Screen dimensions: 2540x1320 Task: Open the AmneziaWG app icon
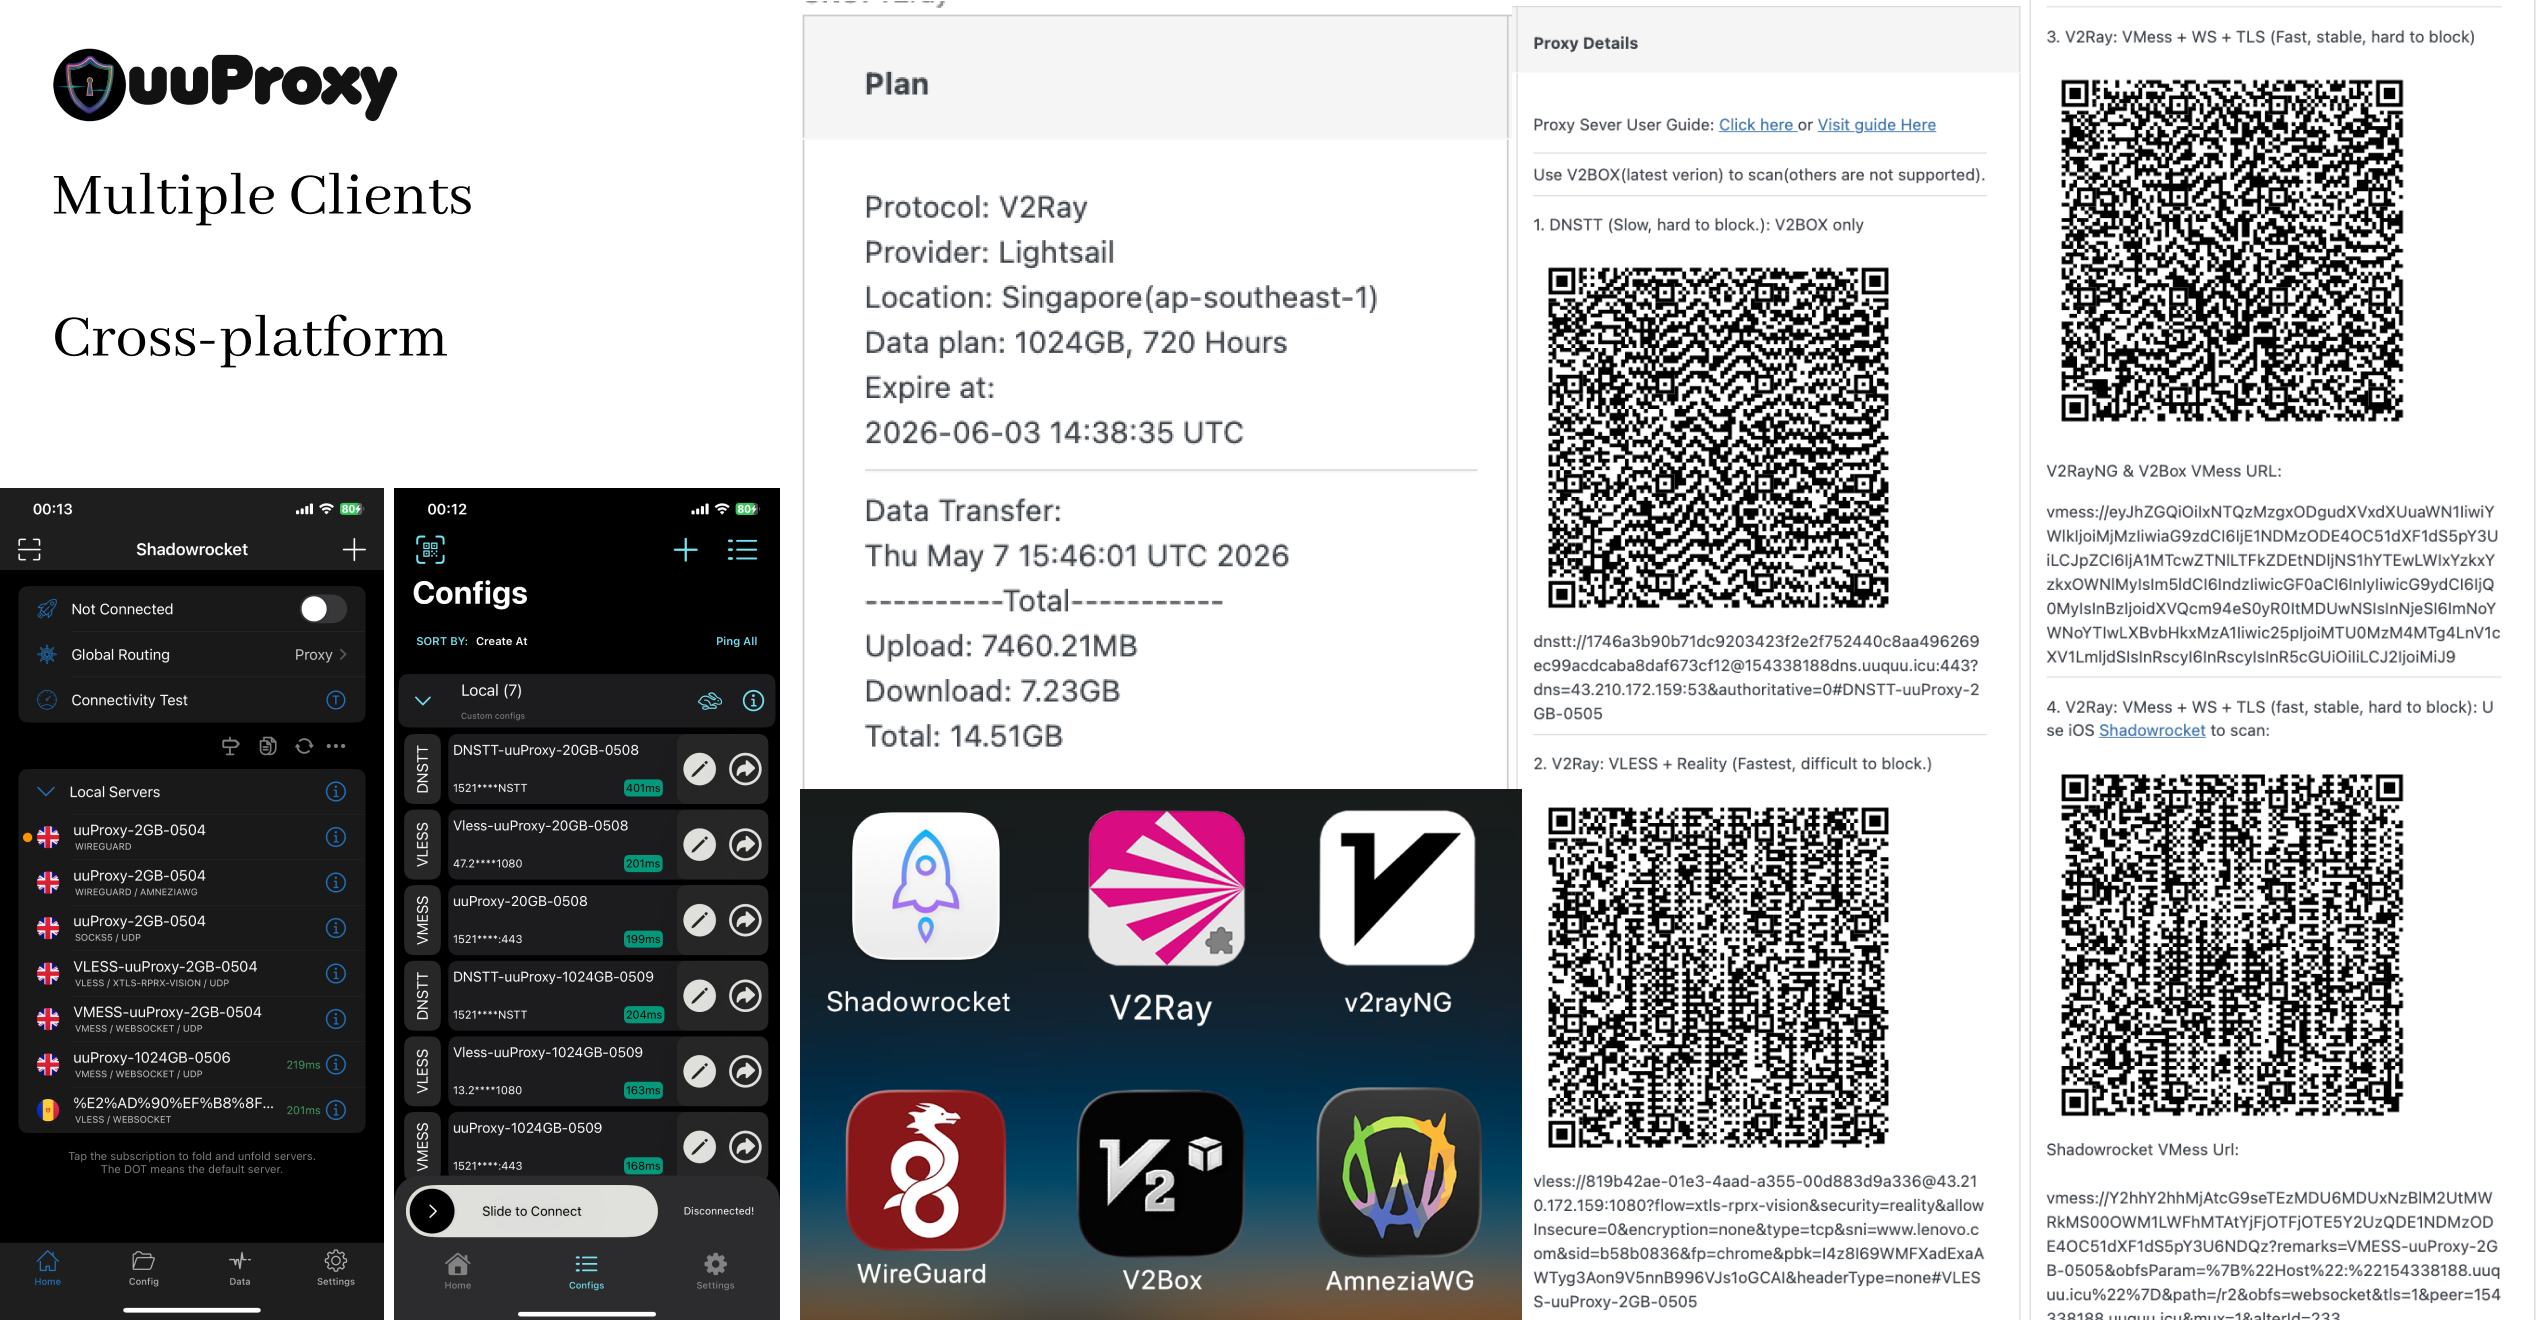1398,1172
